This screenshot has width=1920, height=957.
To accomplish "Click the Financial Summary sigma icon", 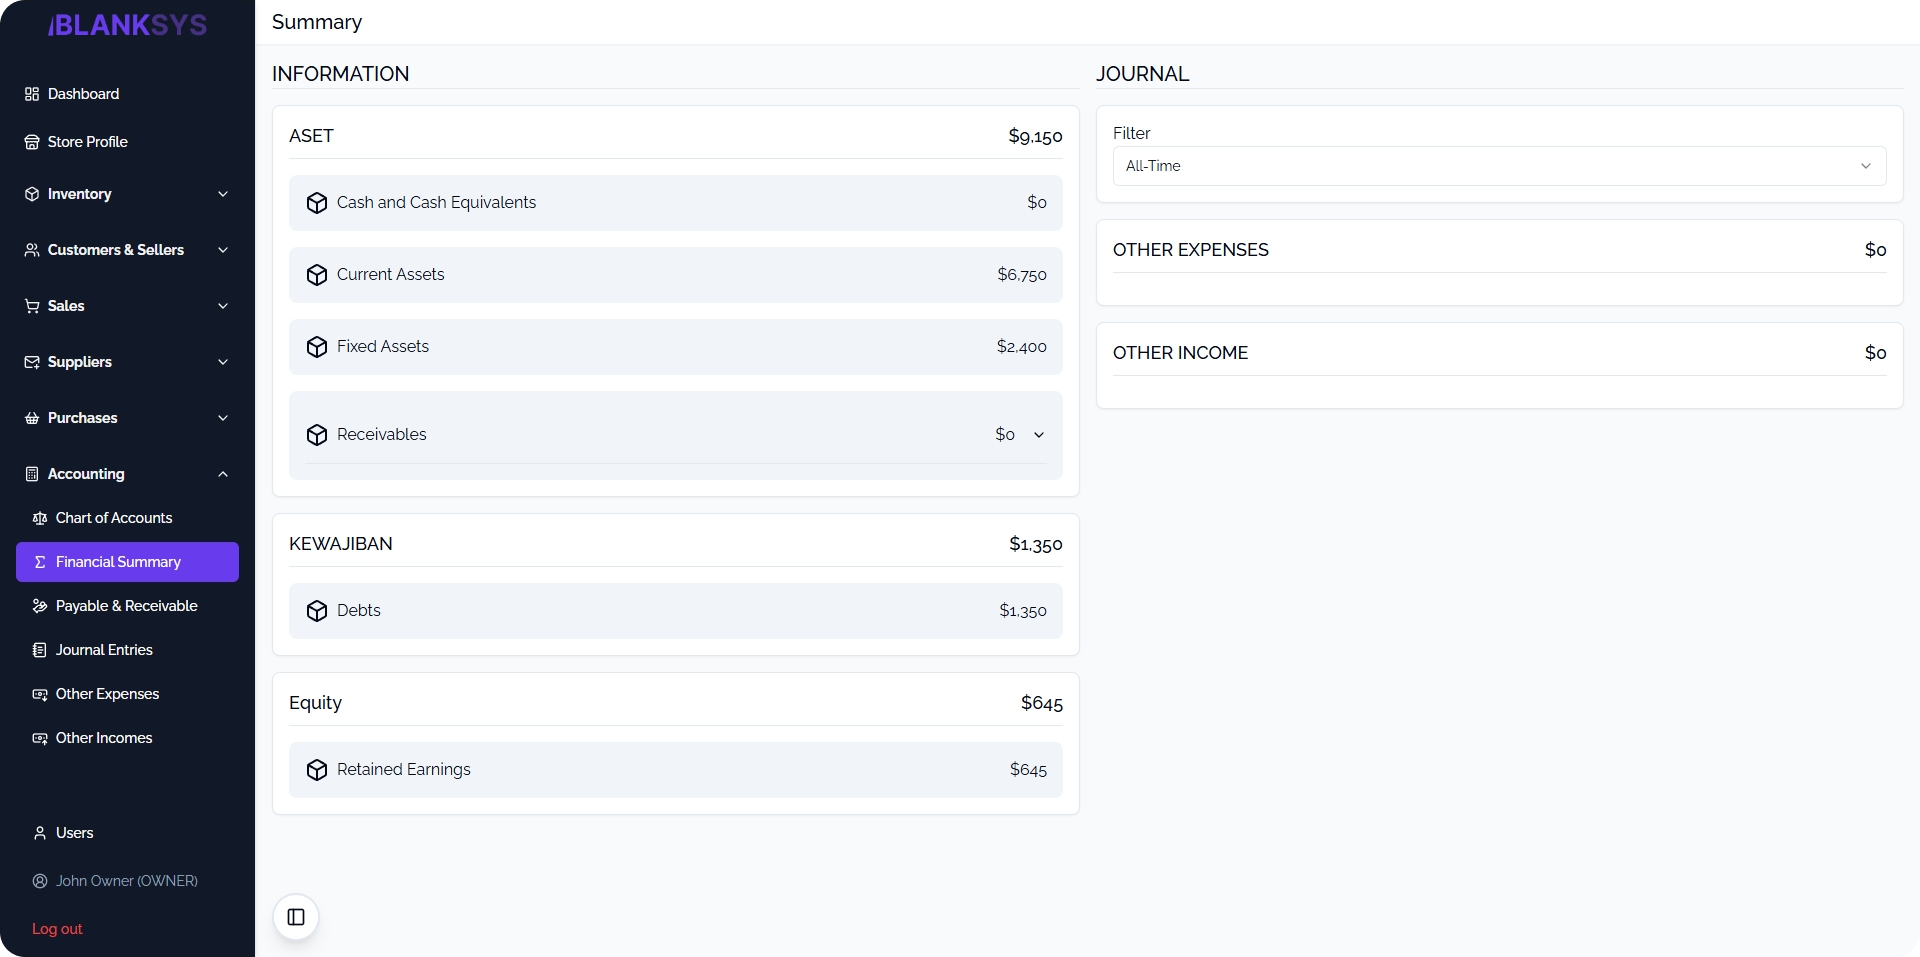I will coord(41,562).
